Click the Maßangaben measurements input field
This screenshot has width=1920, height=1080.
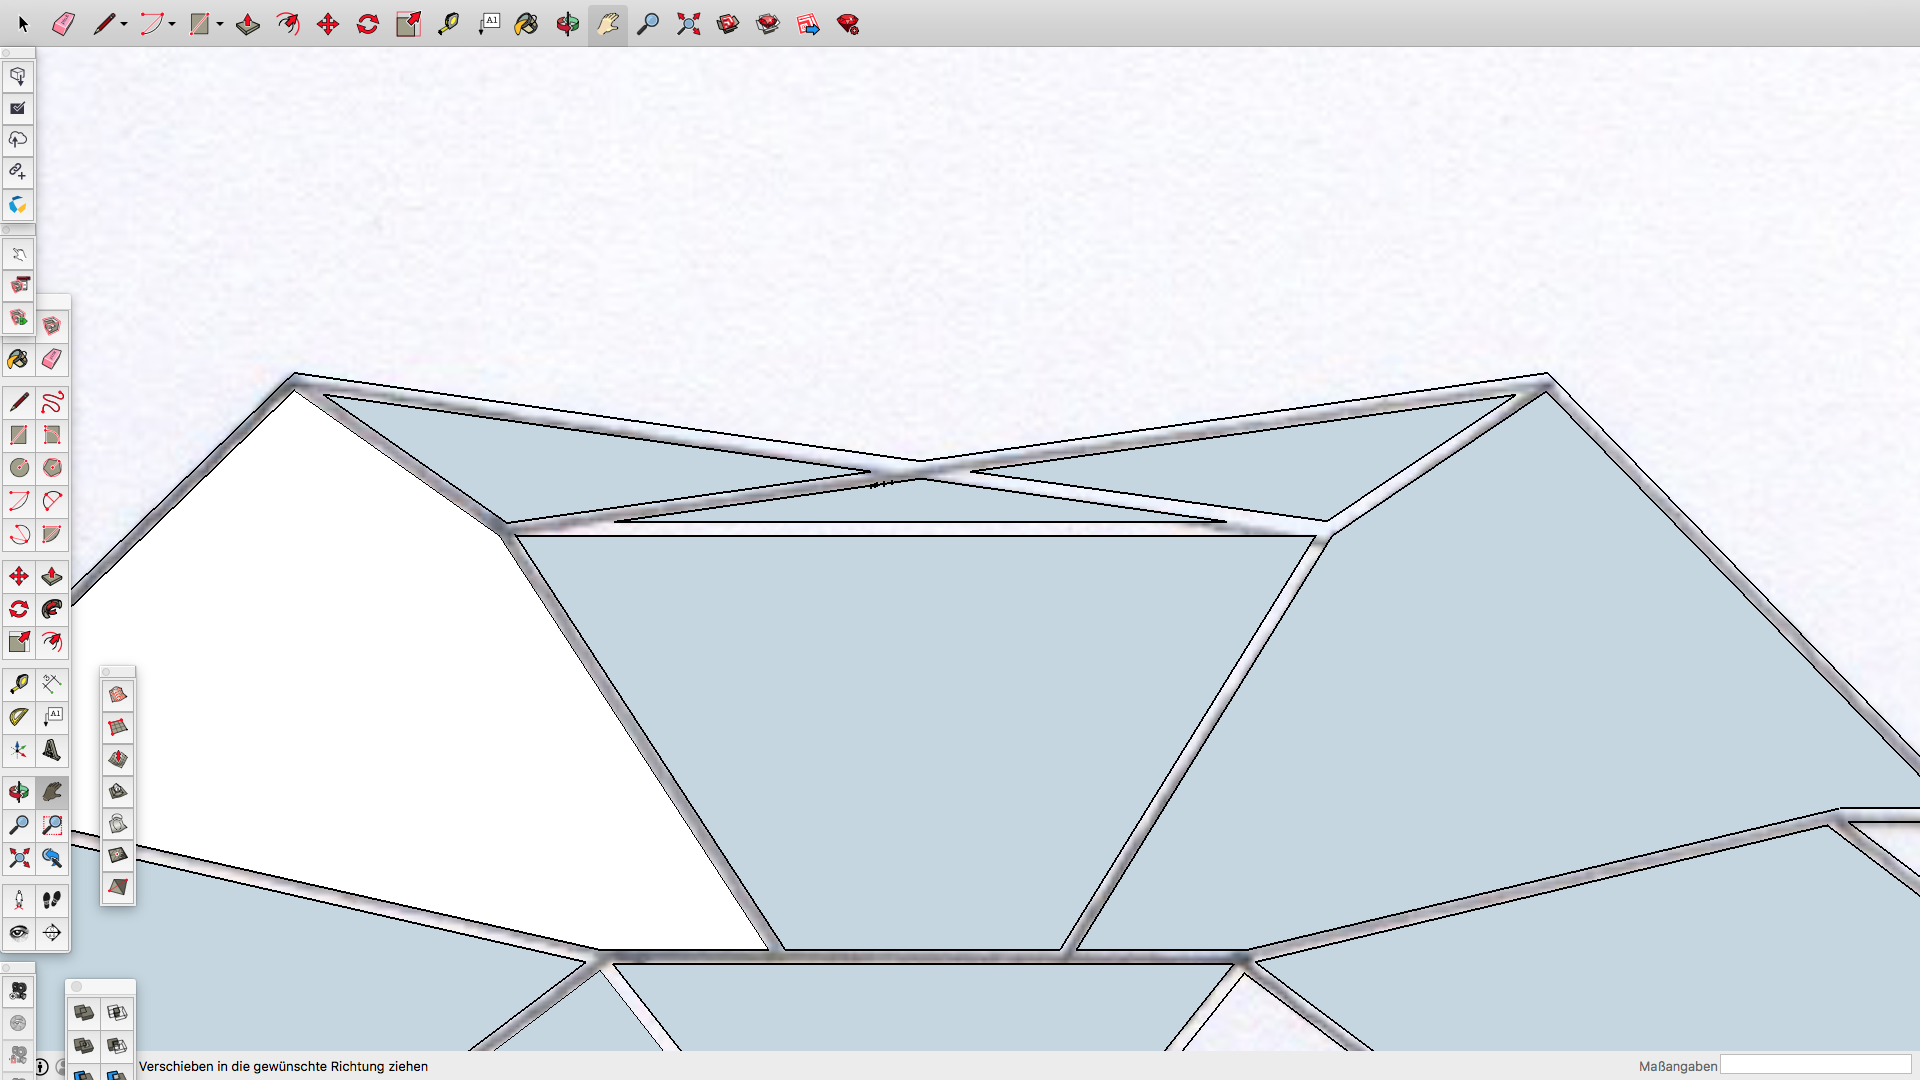[1815, 1066]
